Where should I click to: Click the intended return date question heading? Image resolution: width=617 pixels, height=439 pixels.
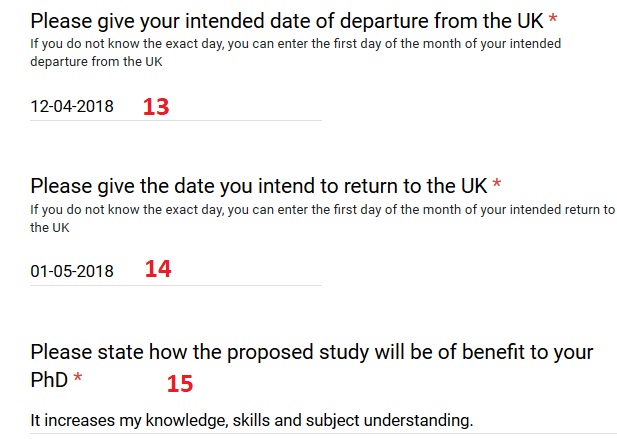point(259,186)
